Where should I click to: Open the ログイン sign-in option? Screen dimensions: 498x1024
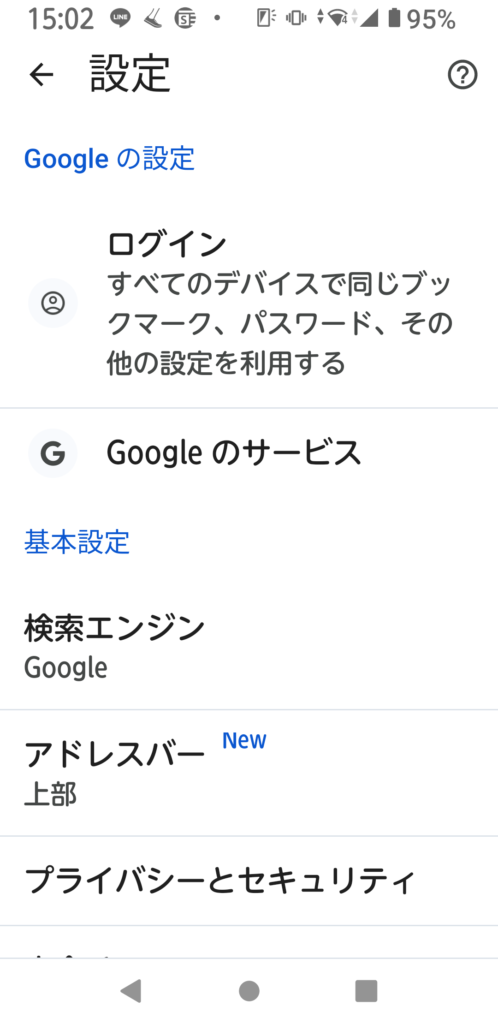249,303
